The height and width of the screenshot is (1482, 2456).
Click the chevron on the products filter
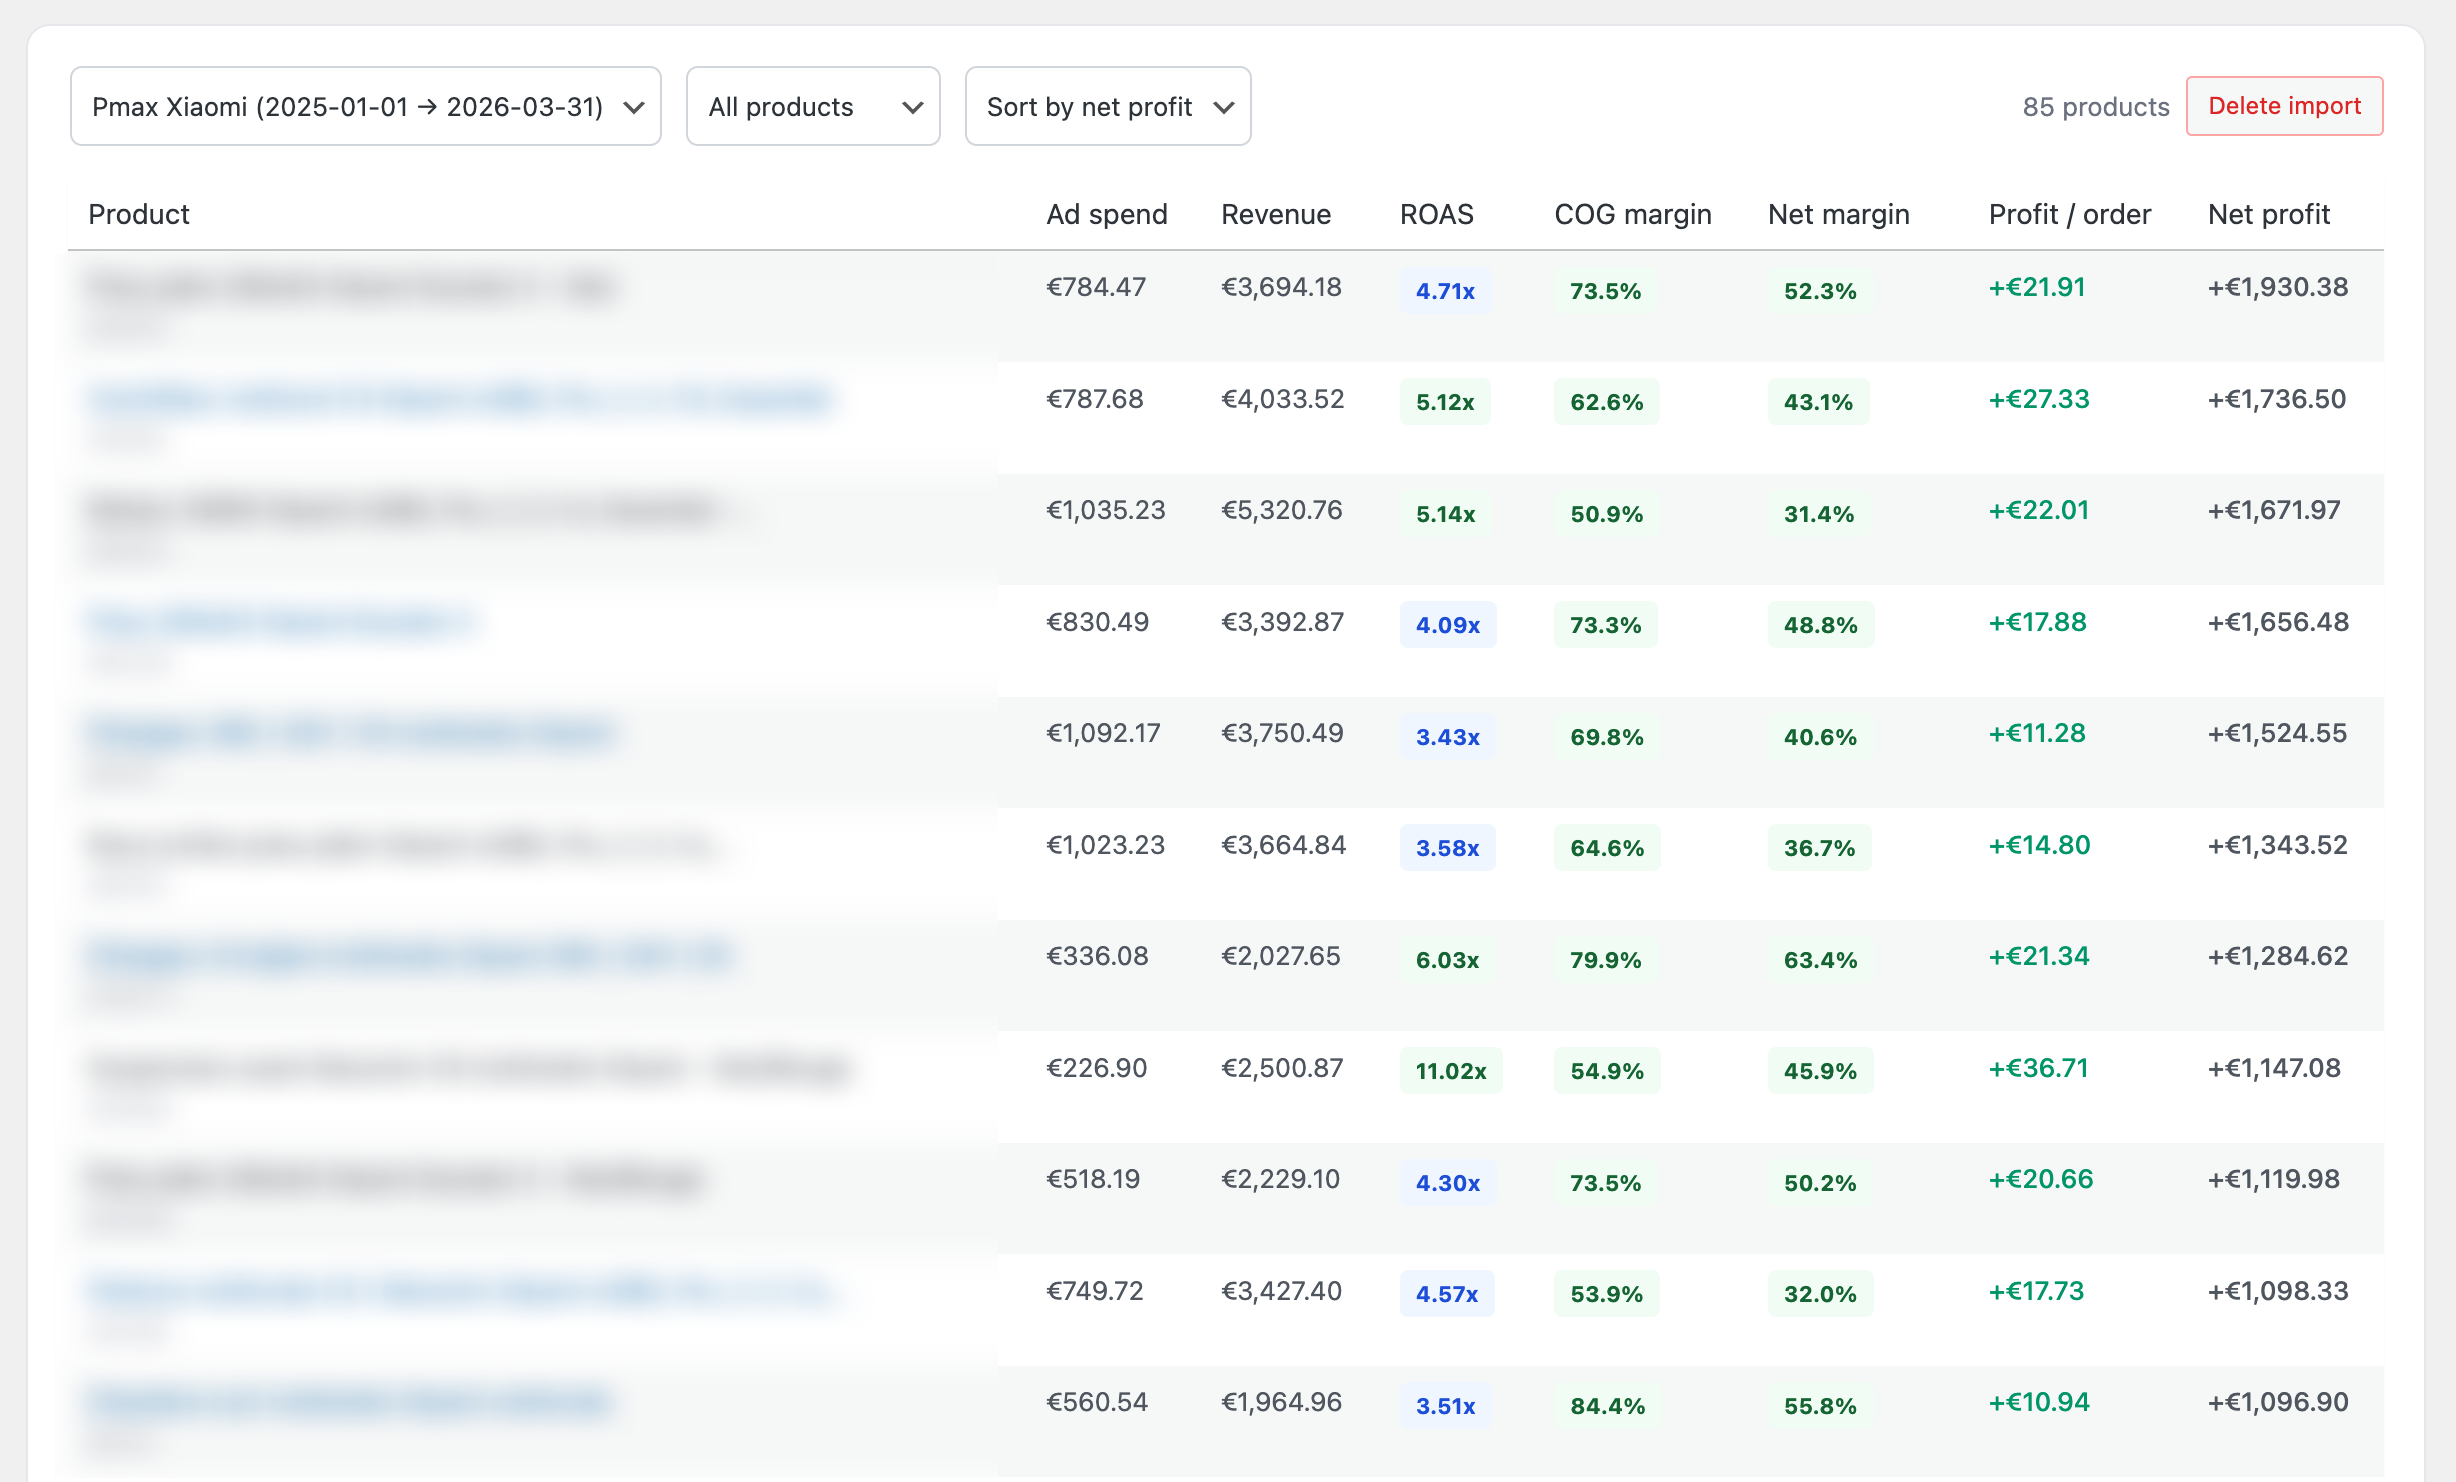pos(911,107)
